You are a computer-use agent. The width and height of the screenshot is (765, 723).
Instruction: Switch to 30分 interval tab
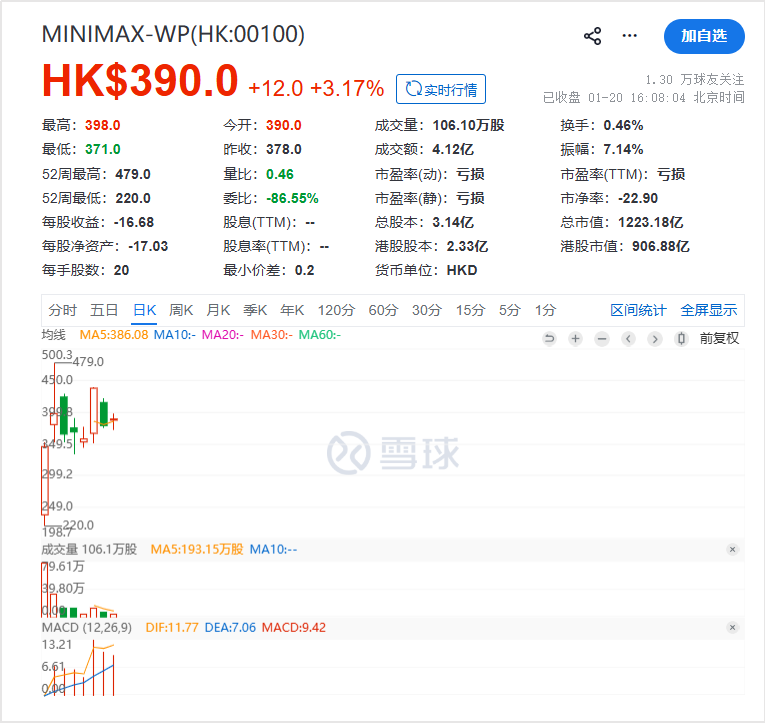[427, 310]
